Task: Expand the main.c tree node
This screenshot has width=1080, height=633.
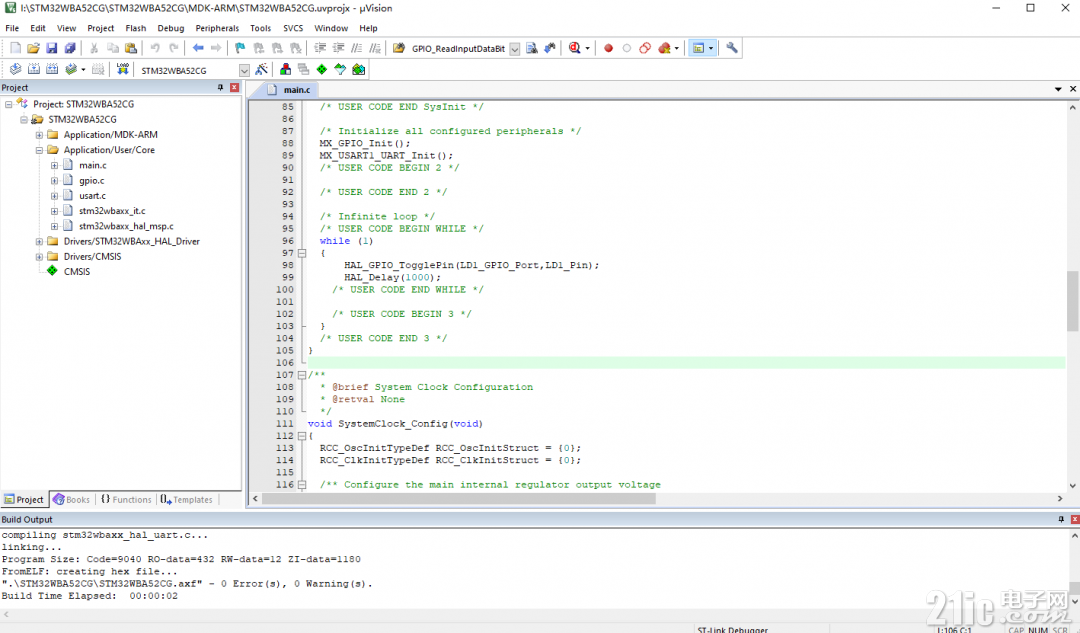Action: tap(54, 165)
